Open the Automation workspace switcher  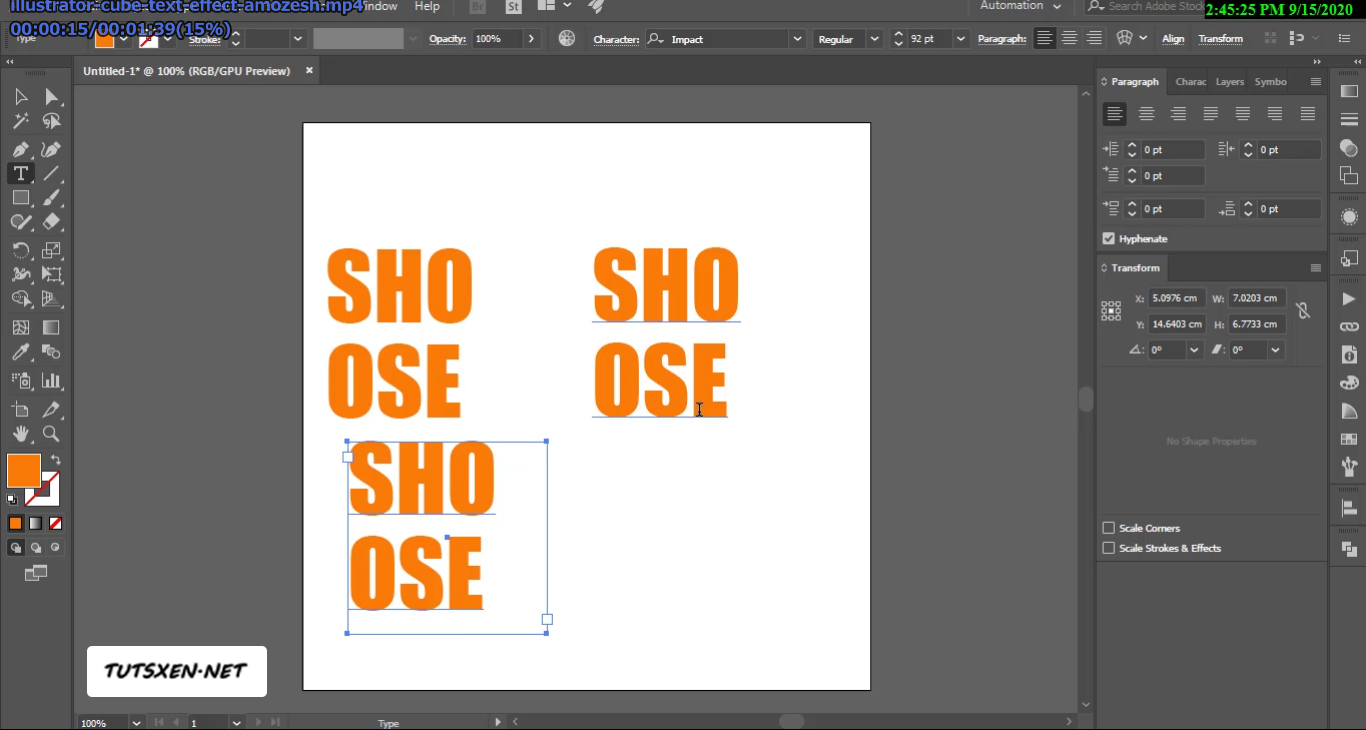click(1020, 6)
